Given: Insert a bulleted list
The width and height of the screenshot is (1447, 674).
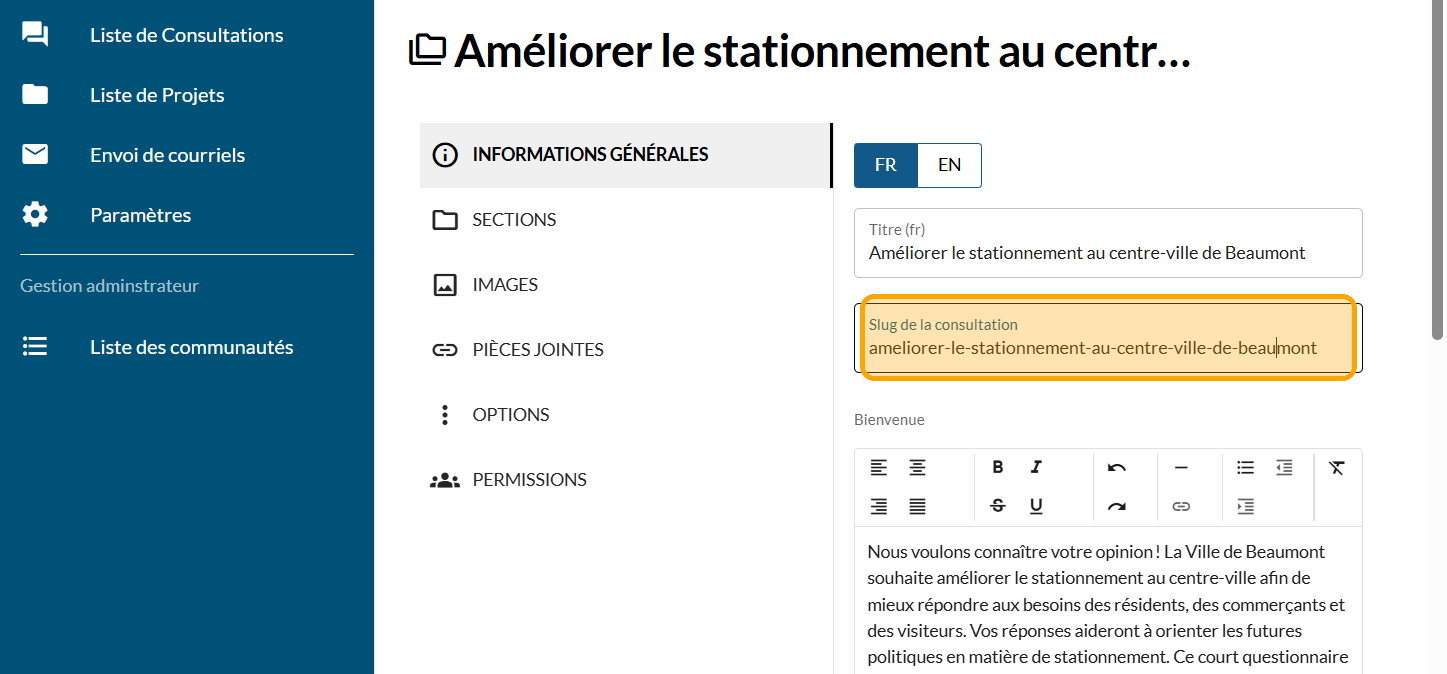Looking at the screenshot, I should pyautogui.click(x=1245, y=467).
